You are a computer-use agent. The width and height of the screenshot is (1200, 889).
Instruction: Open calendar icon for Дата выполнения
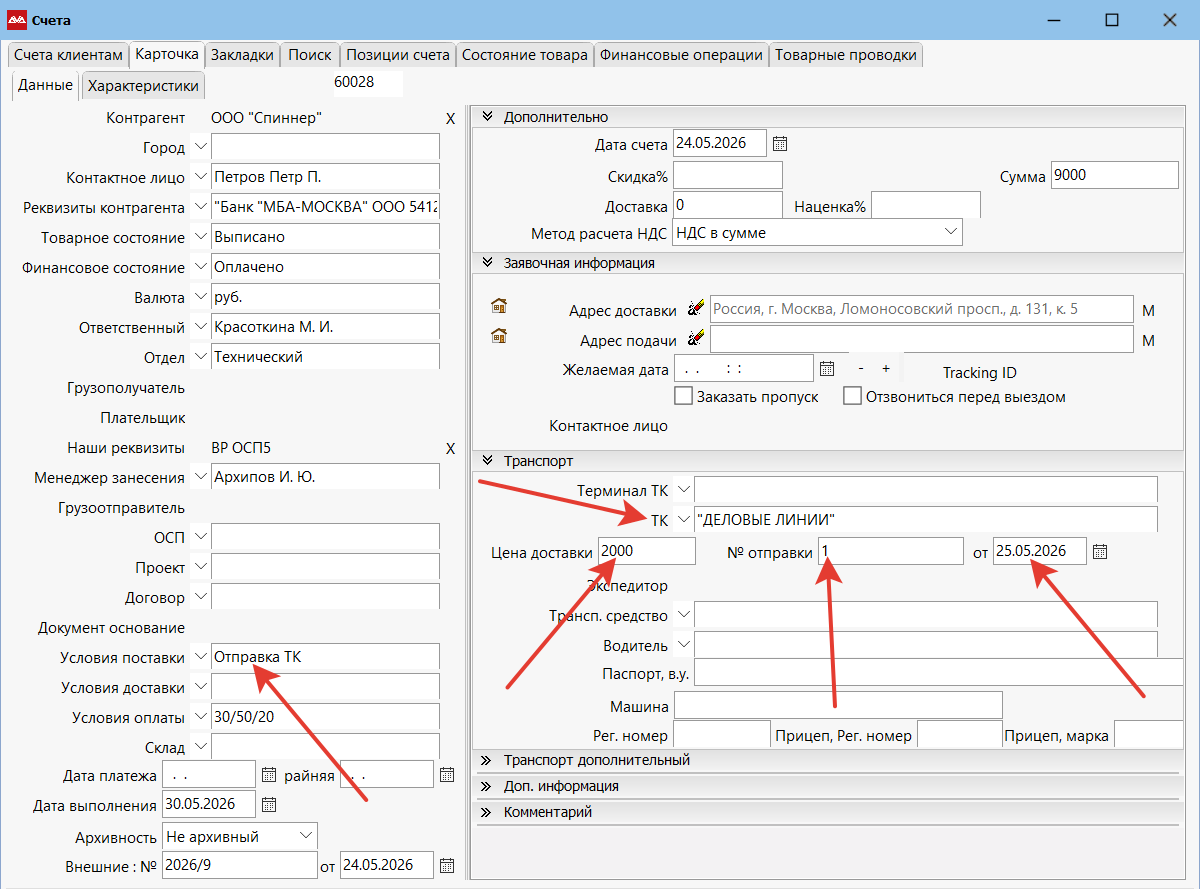(268, 804)
